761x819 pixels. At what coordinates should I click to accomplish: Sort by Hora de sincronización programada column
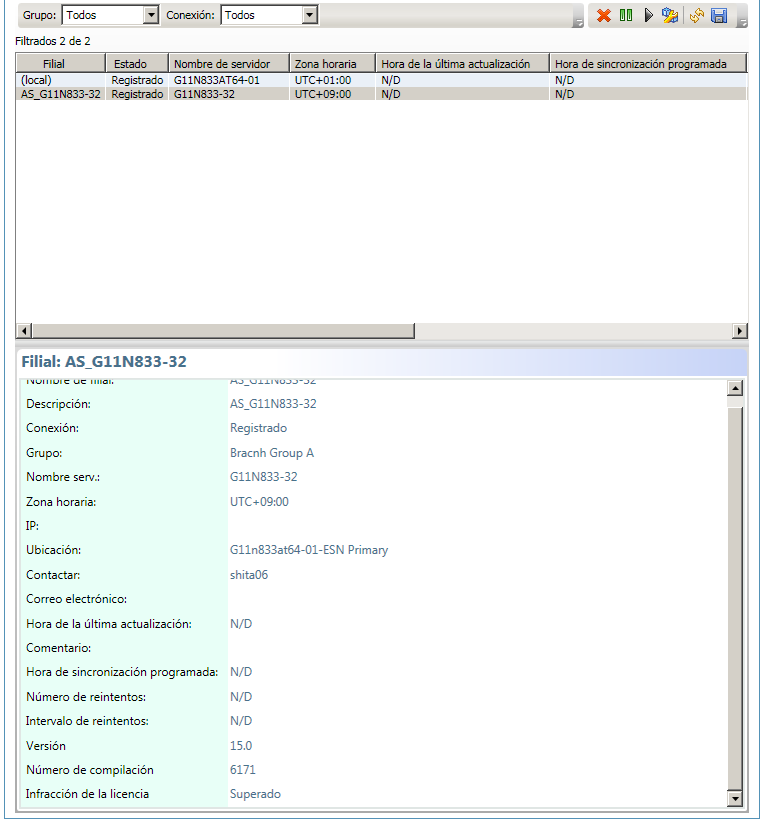coord(648,64)
